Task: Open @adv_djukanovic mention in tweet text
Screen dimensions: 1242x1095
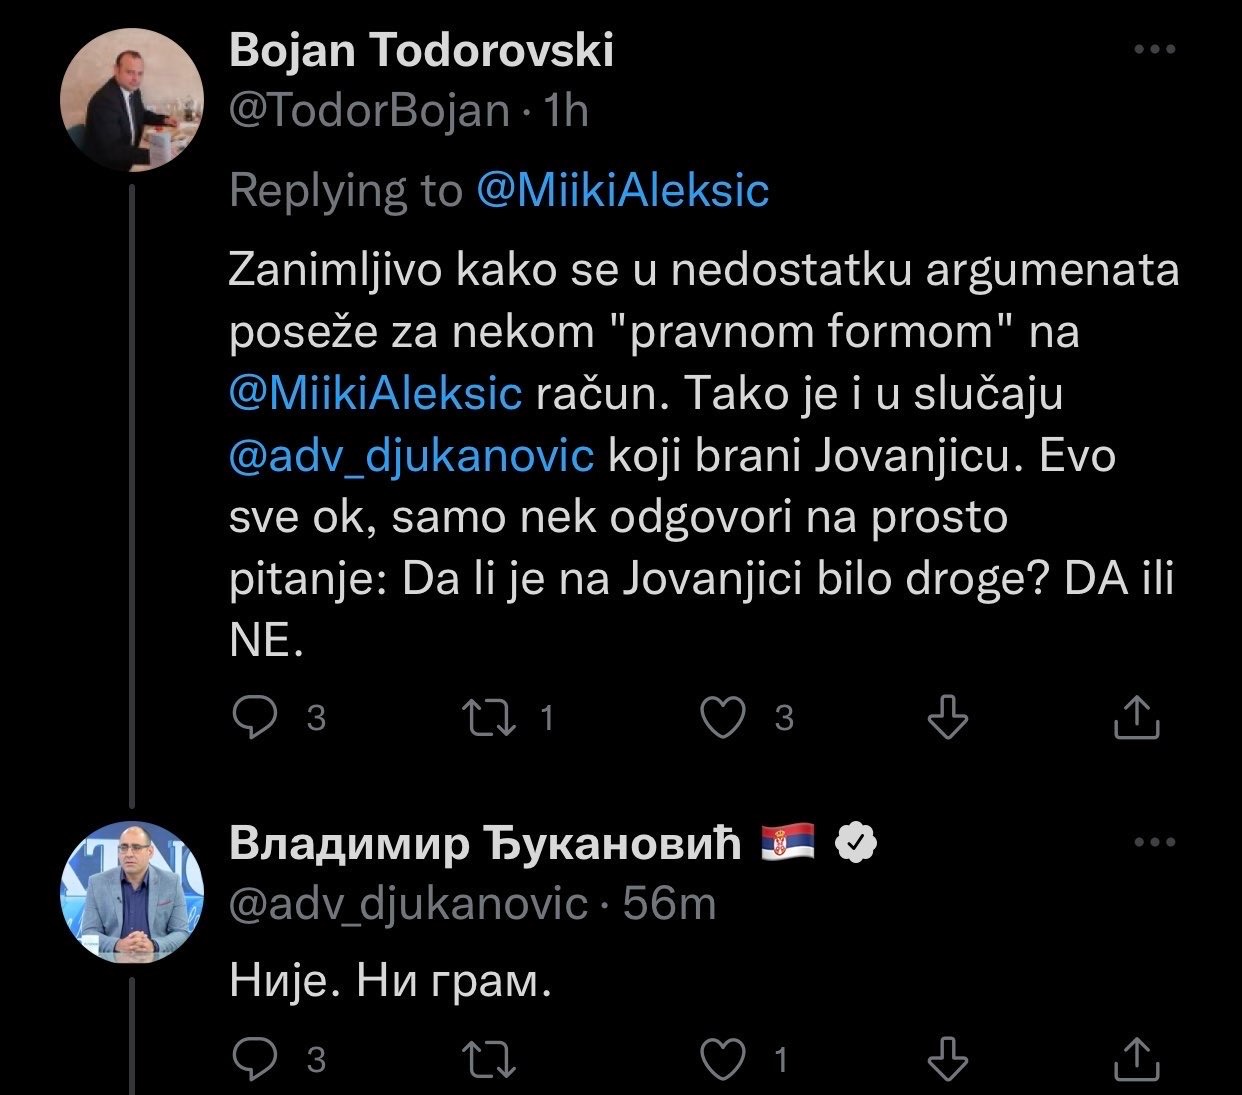Action: (x=411, y=455)
